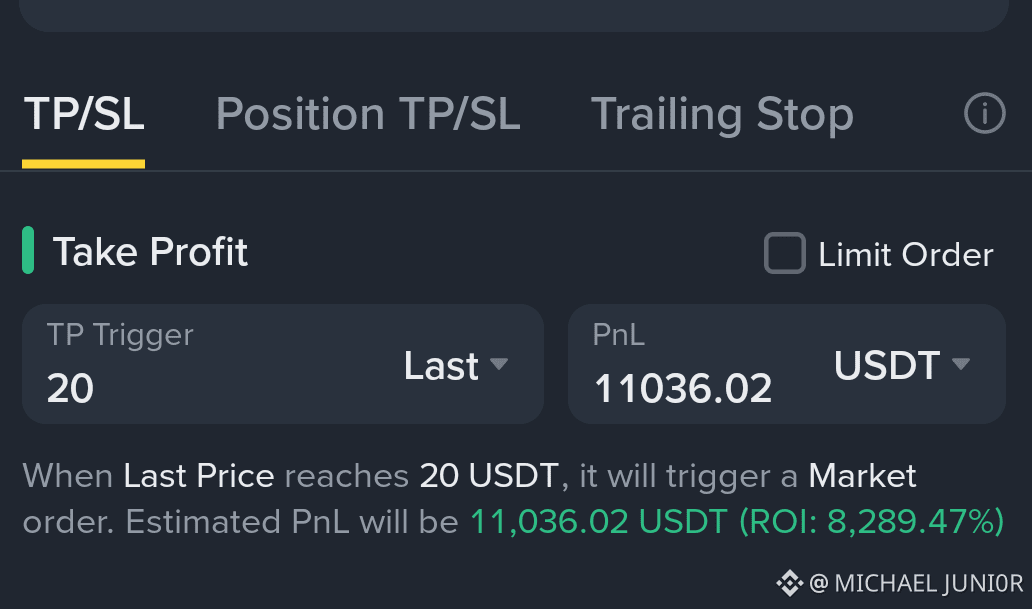Image resolution: width=1032 pixels, height=609 pixels.
Task: Click the Binance logo watermark
Action: [789, 583]
